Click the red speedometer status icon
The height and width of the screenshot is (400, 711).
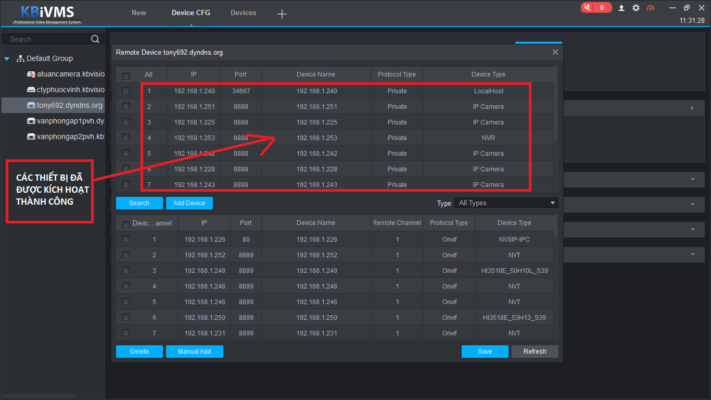pyautogui.click(x=651, y=8)
